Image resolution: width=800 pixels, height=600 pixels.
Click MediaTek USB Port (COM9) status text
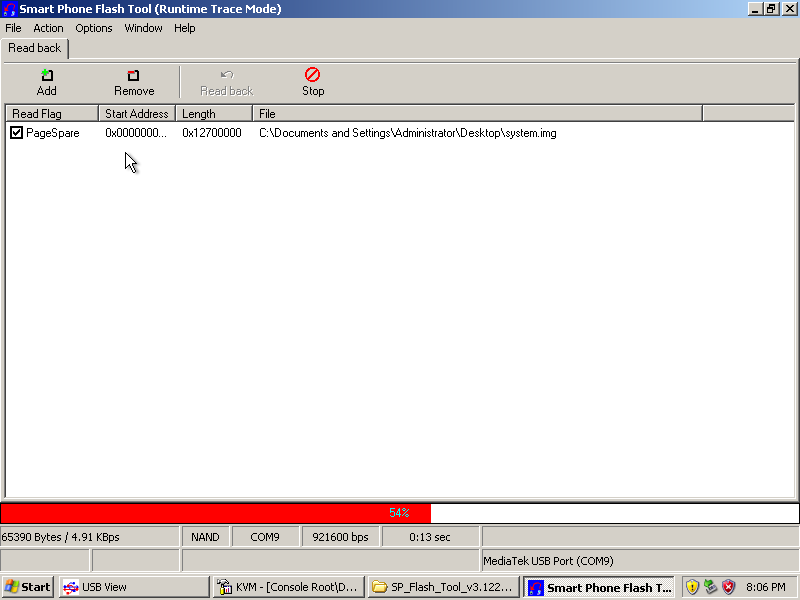point(548,561)
